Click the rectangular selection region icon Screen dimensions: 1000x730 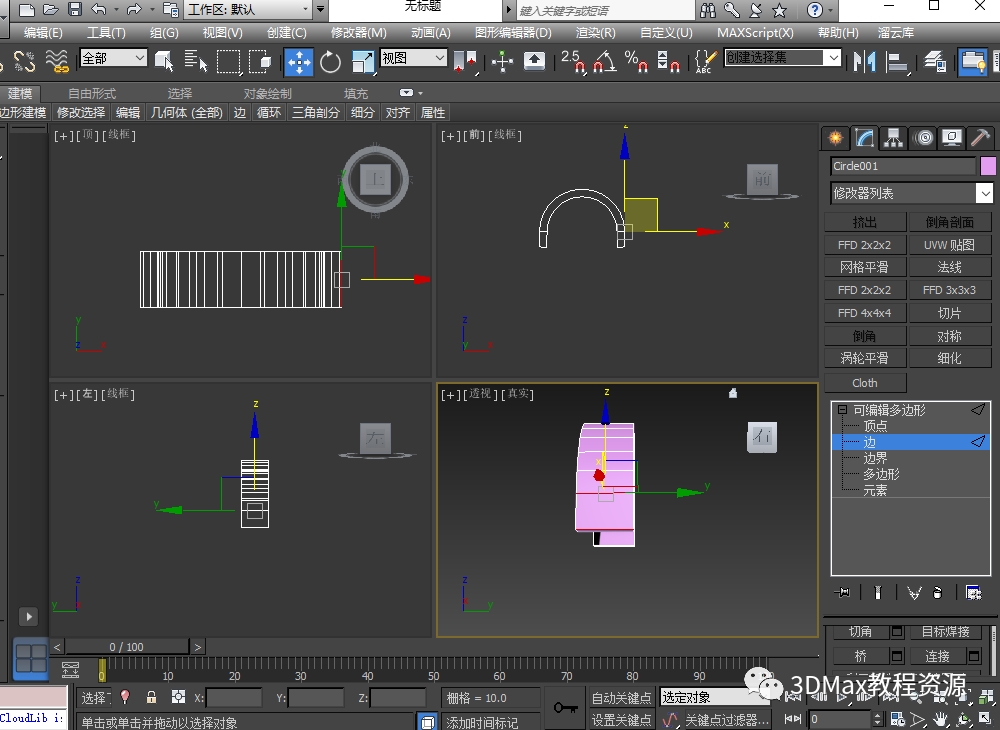(x=229, y=61)
